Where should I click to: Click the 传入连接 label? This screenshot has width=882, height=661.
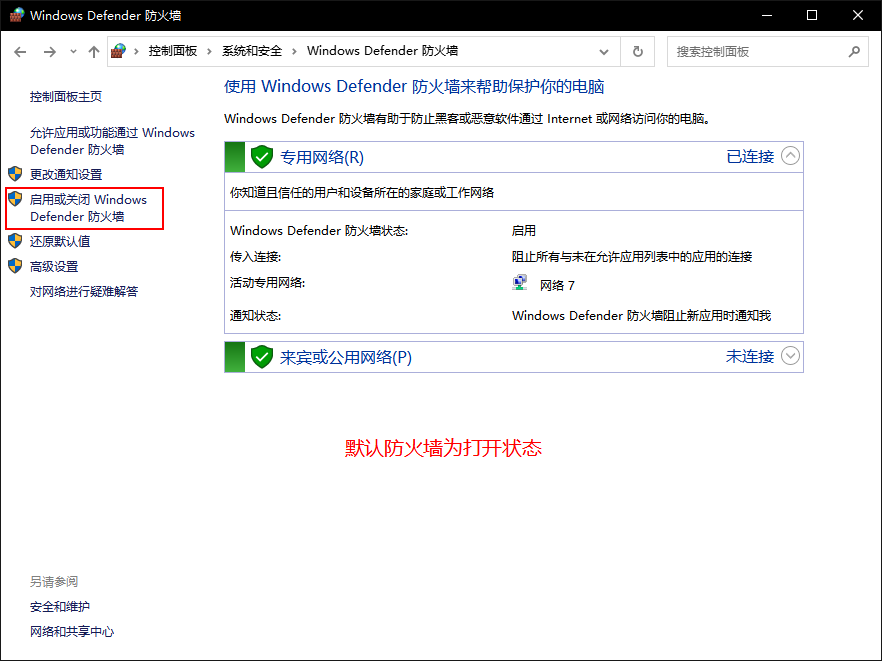click(x=255, y=257)
